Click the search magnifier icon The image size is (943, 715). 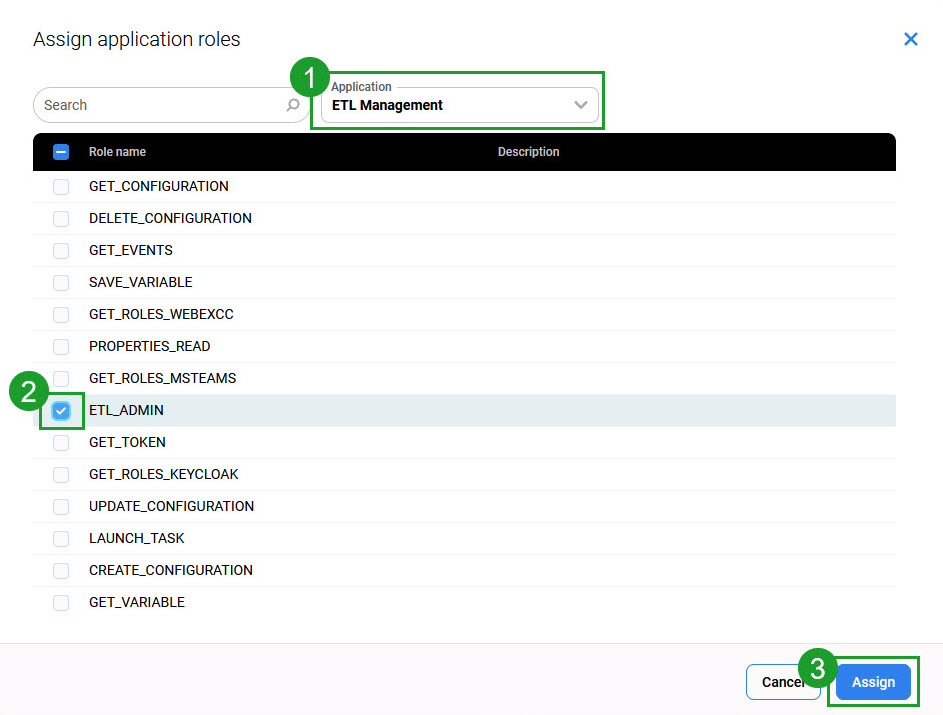tap(293, 105)
